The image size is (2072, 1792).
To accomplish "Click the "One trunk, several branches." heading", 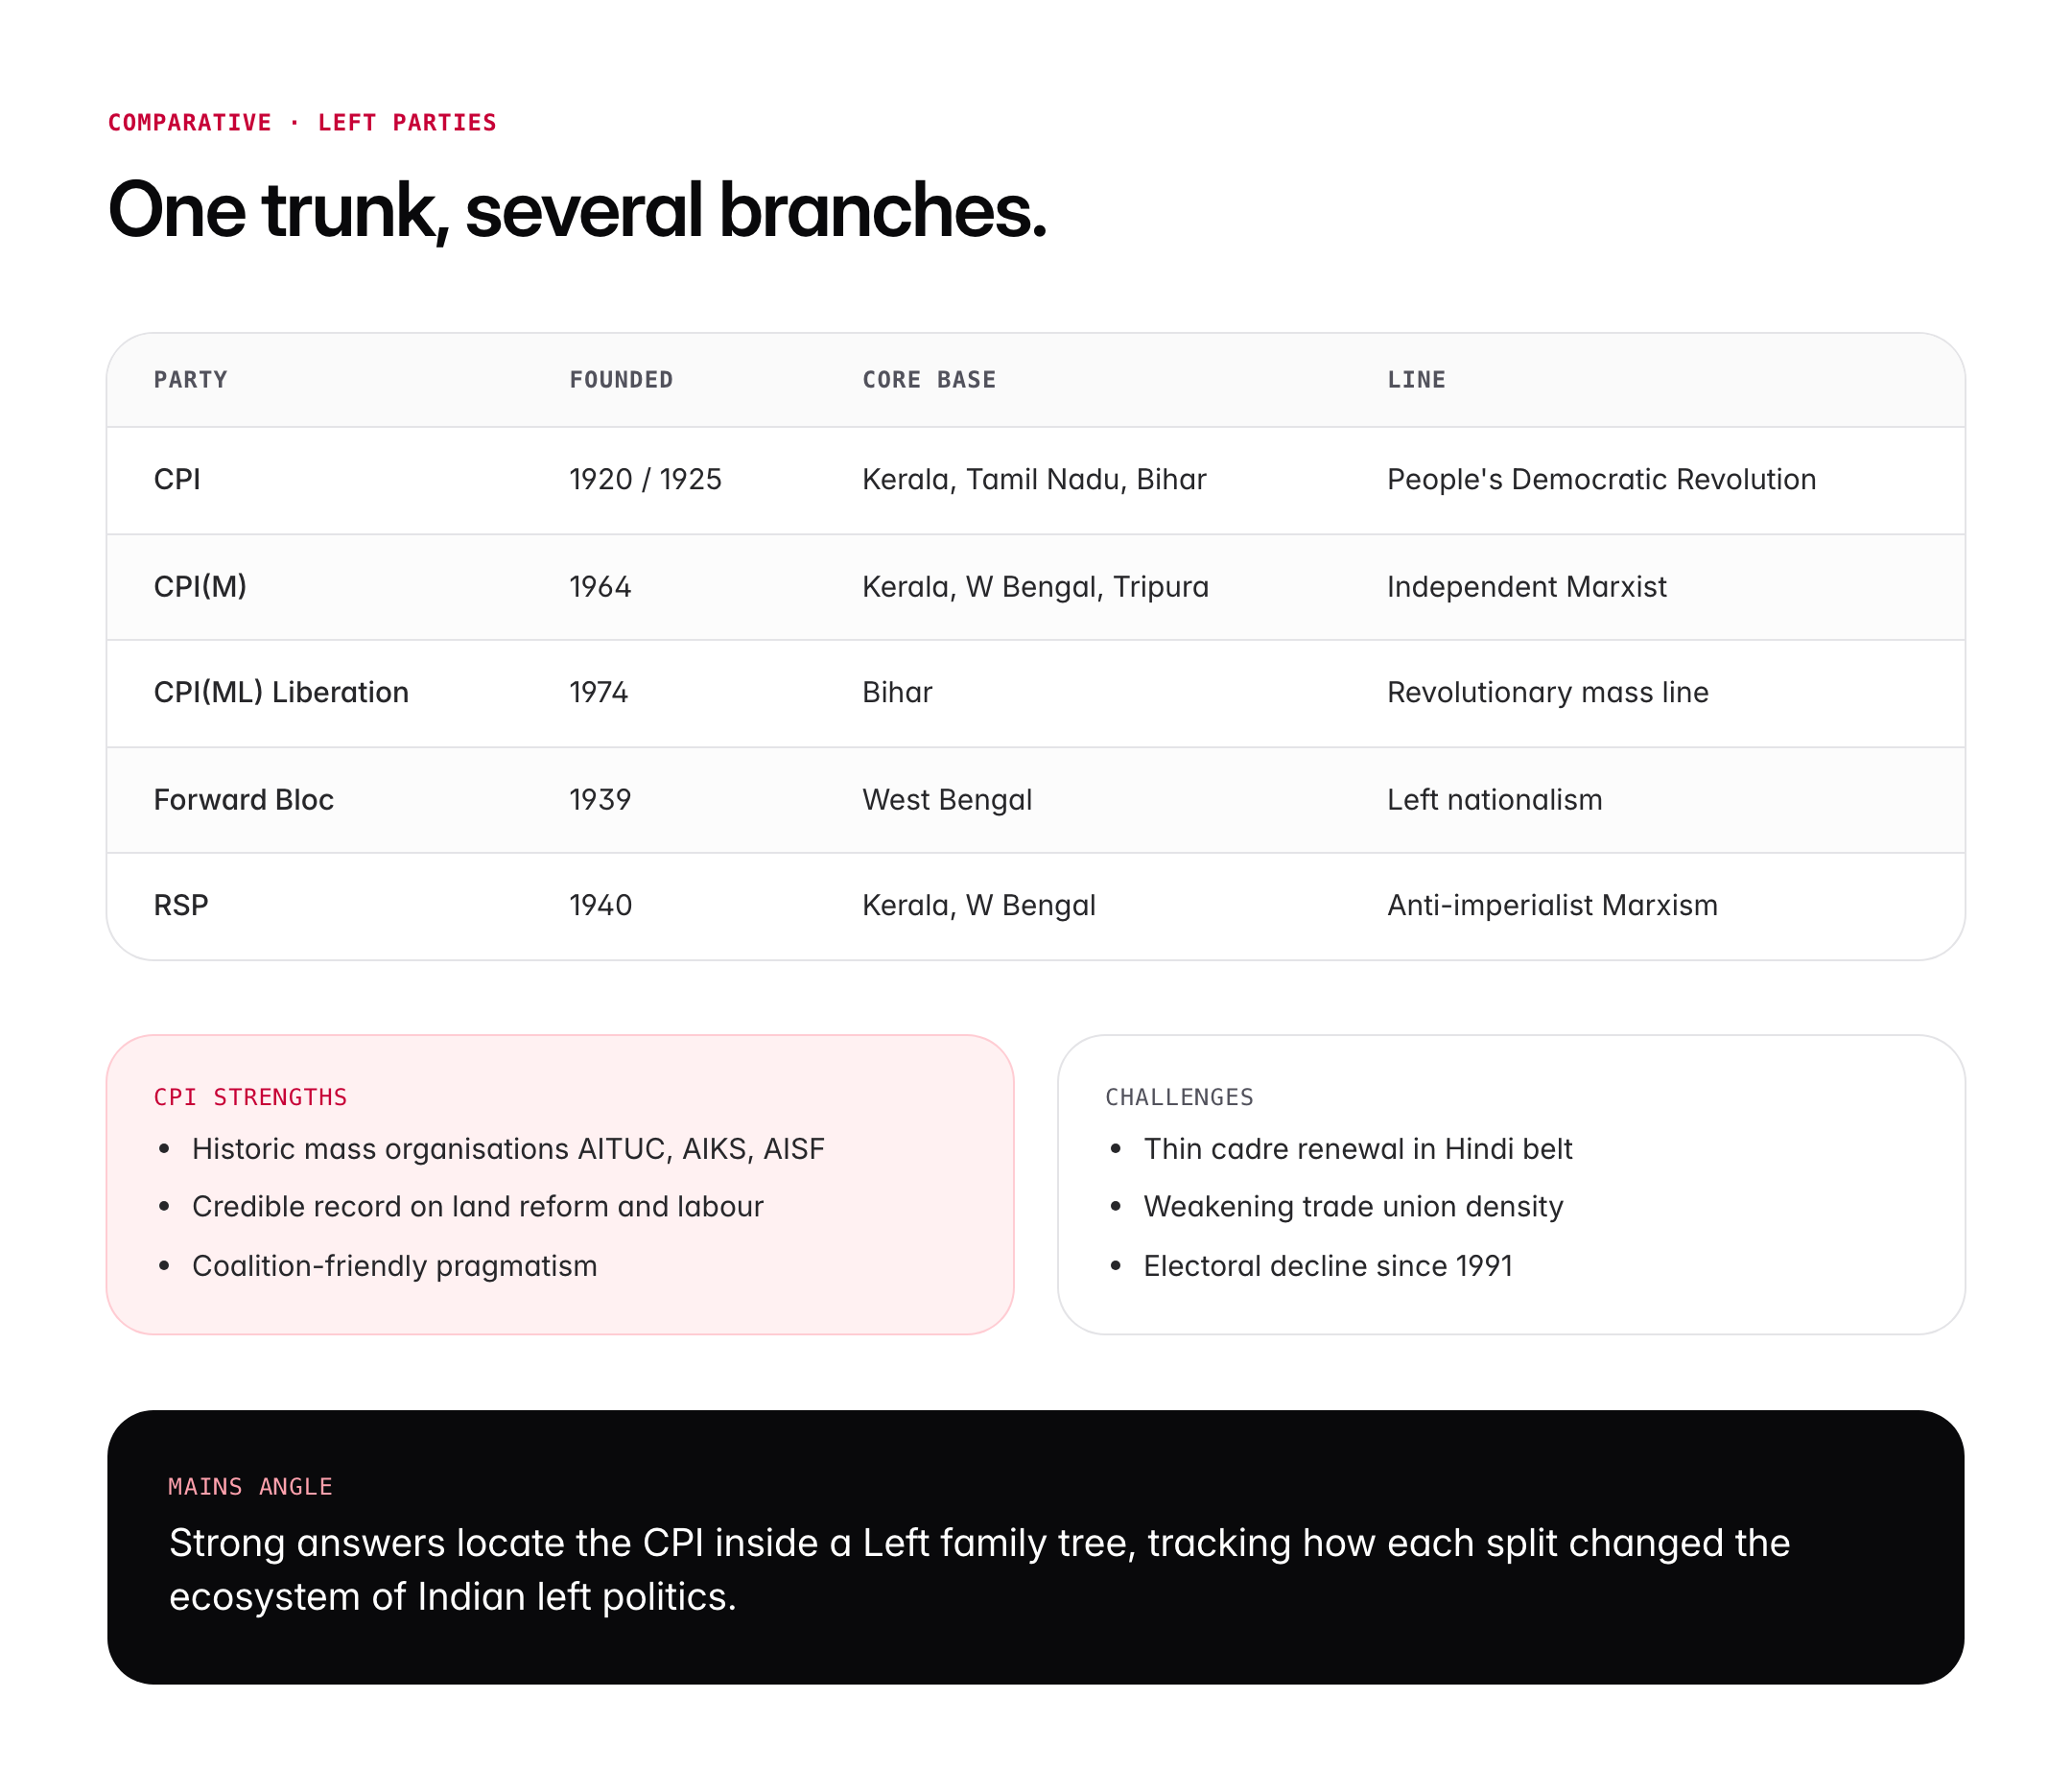I will click(577, 211).
